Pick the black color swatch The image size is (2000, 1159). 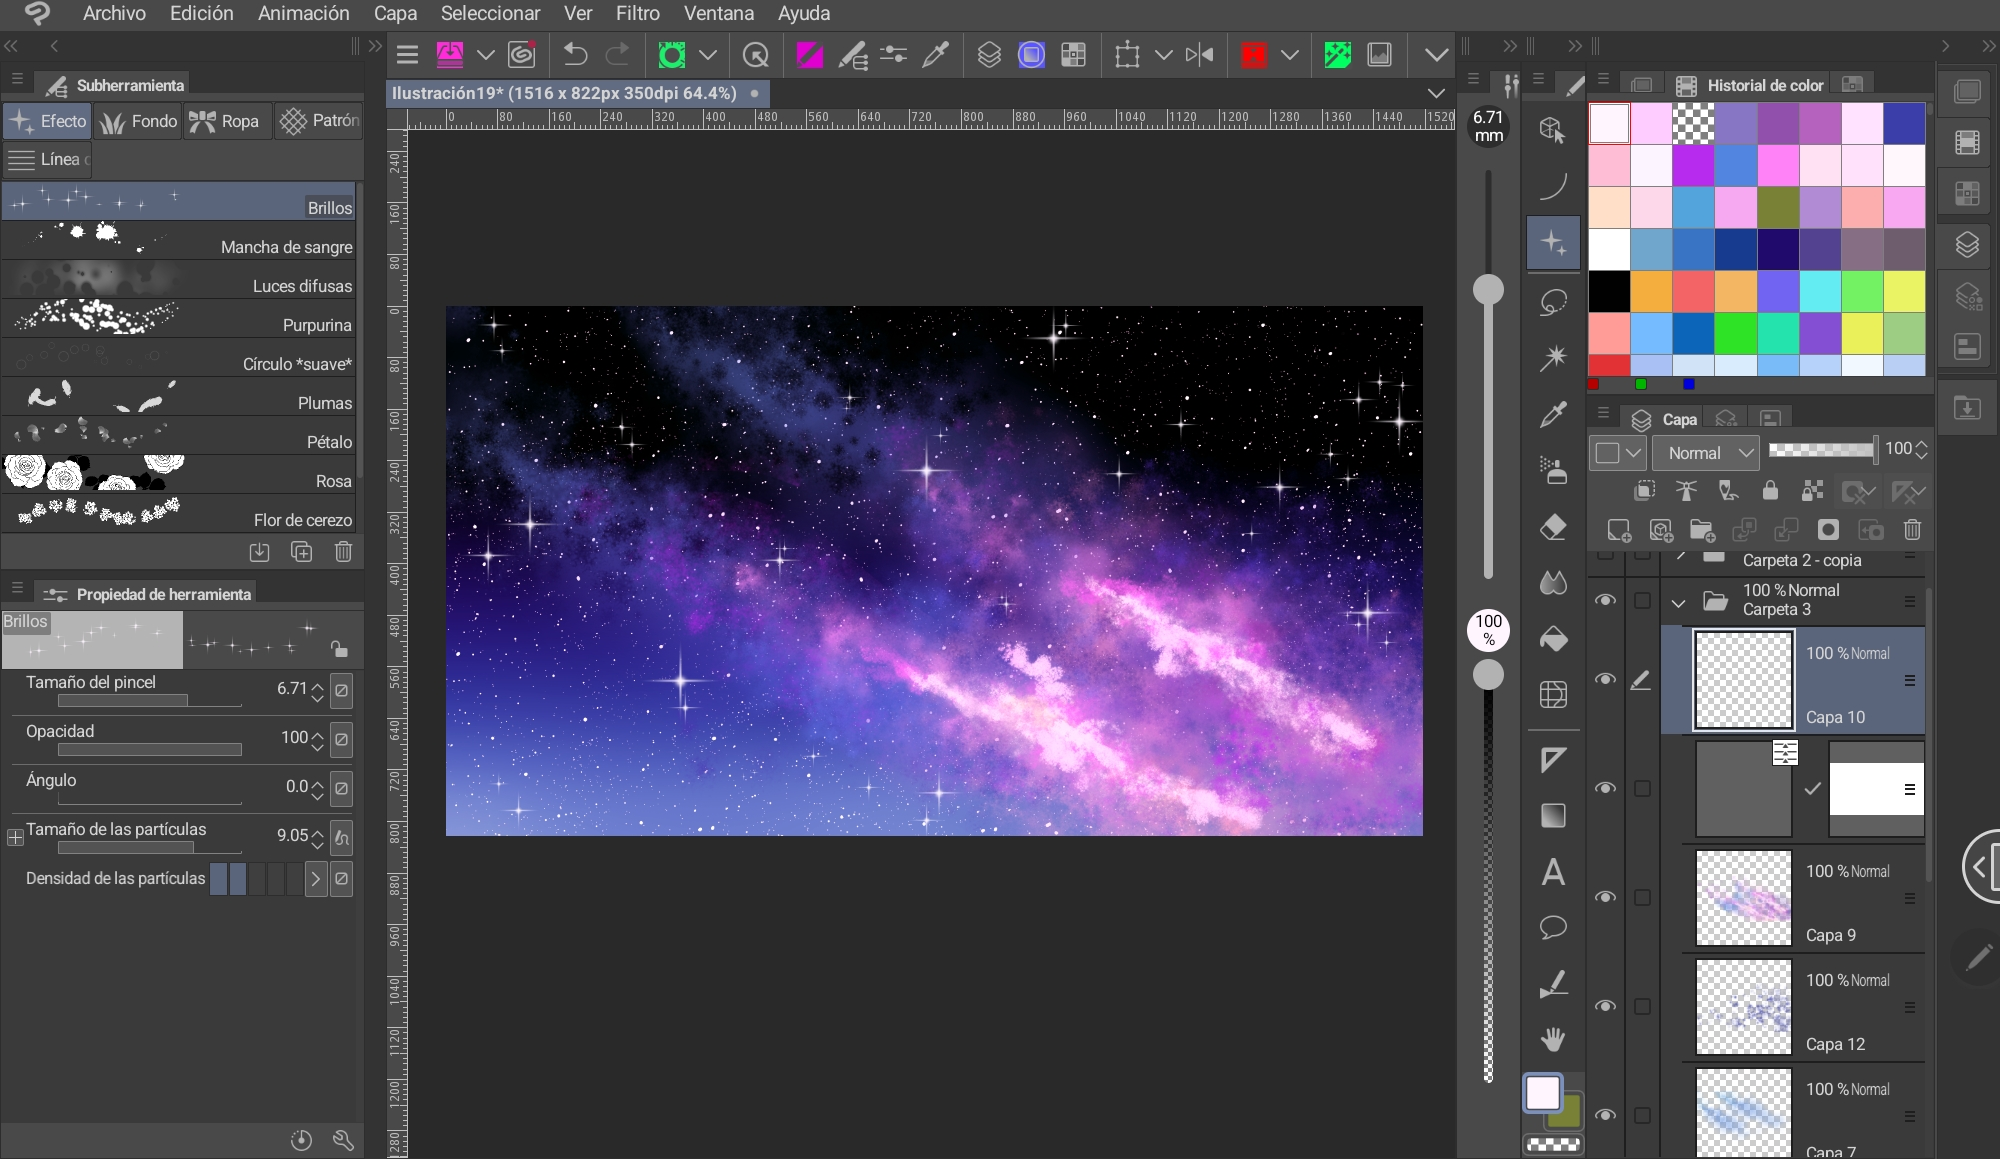tap(1609, 292)
